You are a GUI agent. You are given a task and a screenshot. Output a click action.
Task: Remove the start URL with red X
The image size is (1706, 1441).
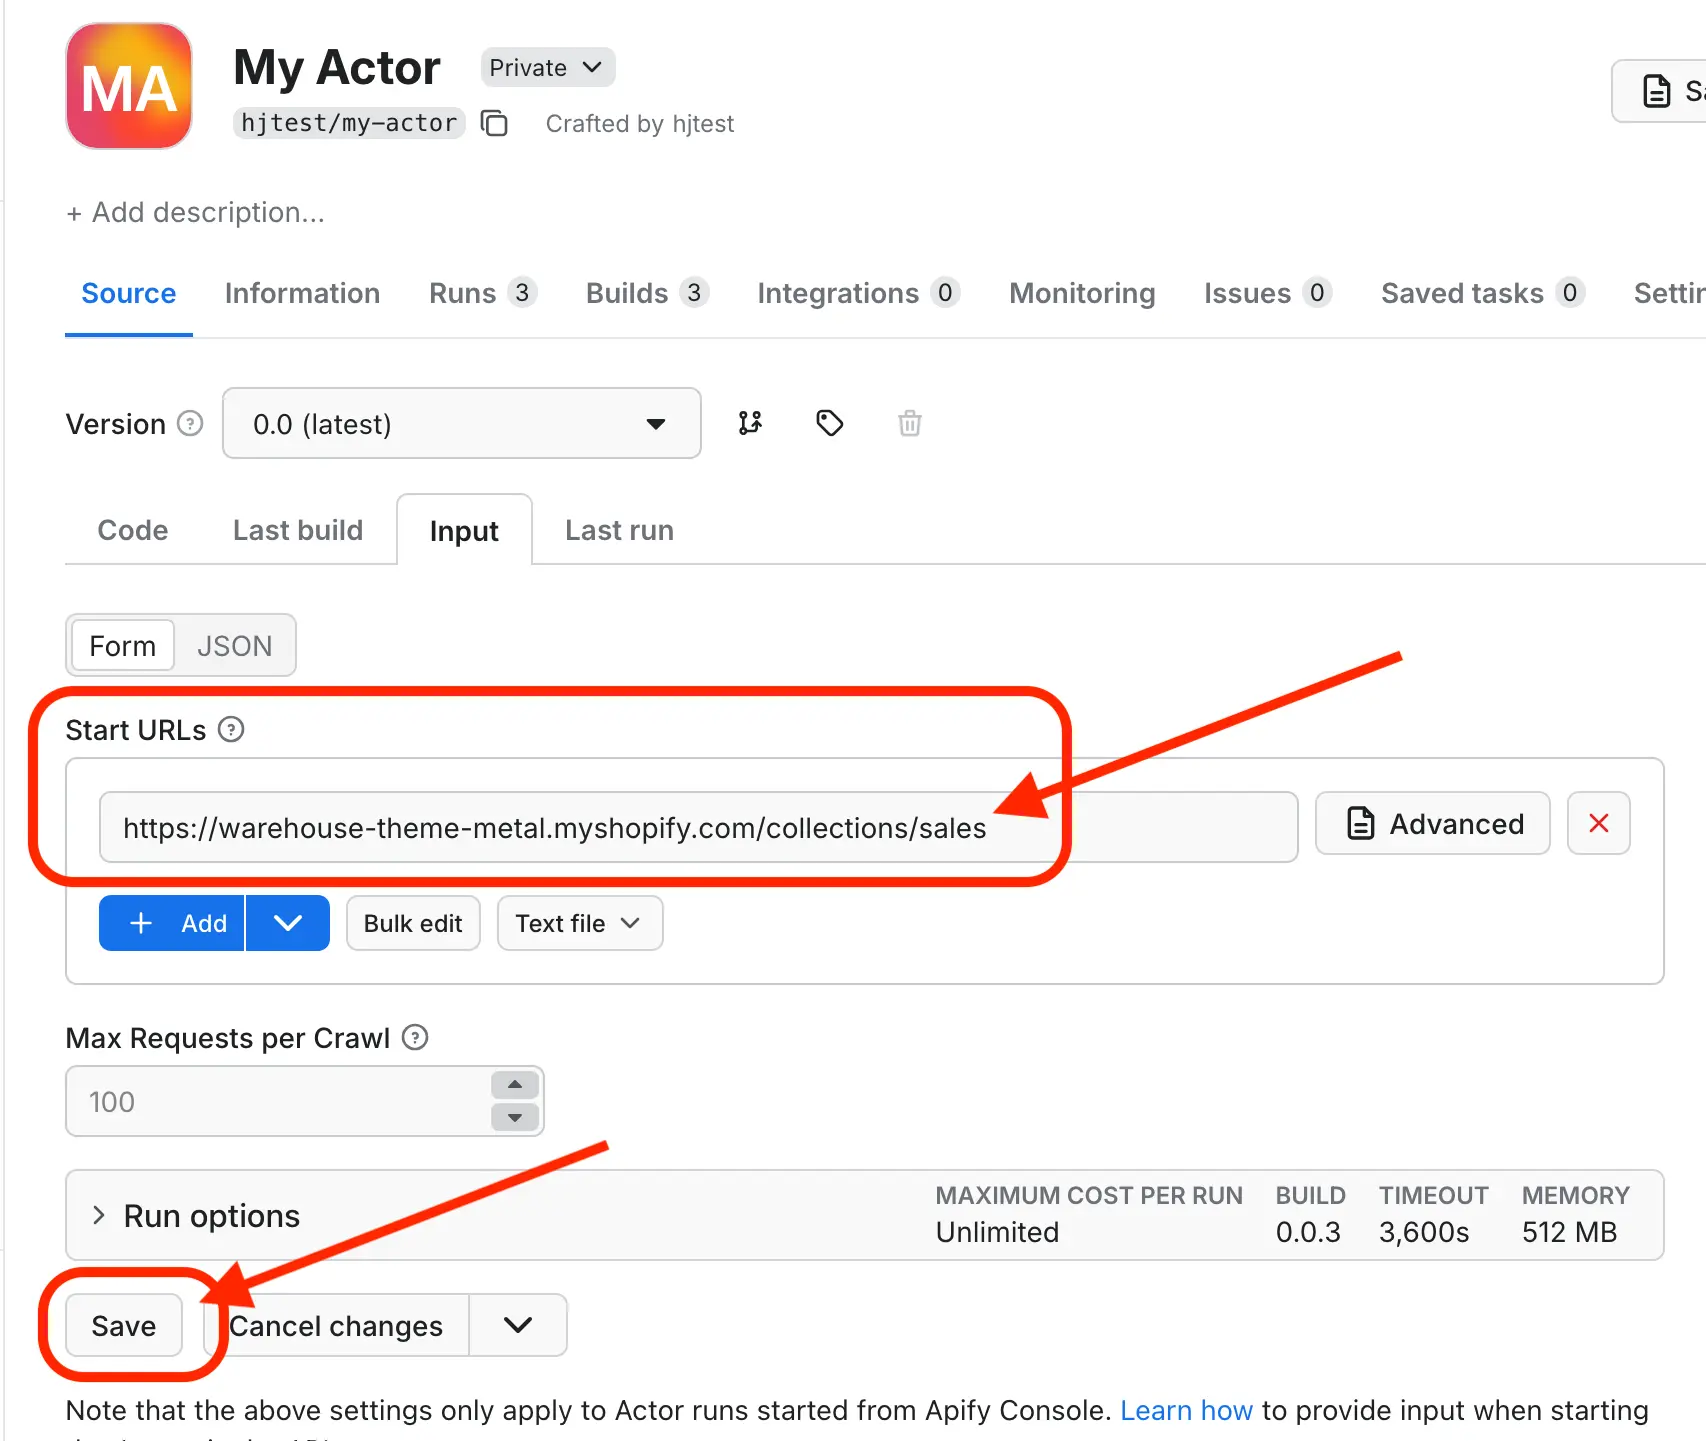(x=1599, y=823)
